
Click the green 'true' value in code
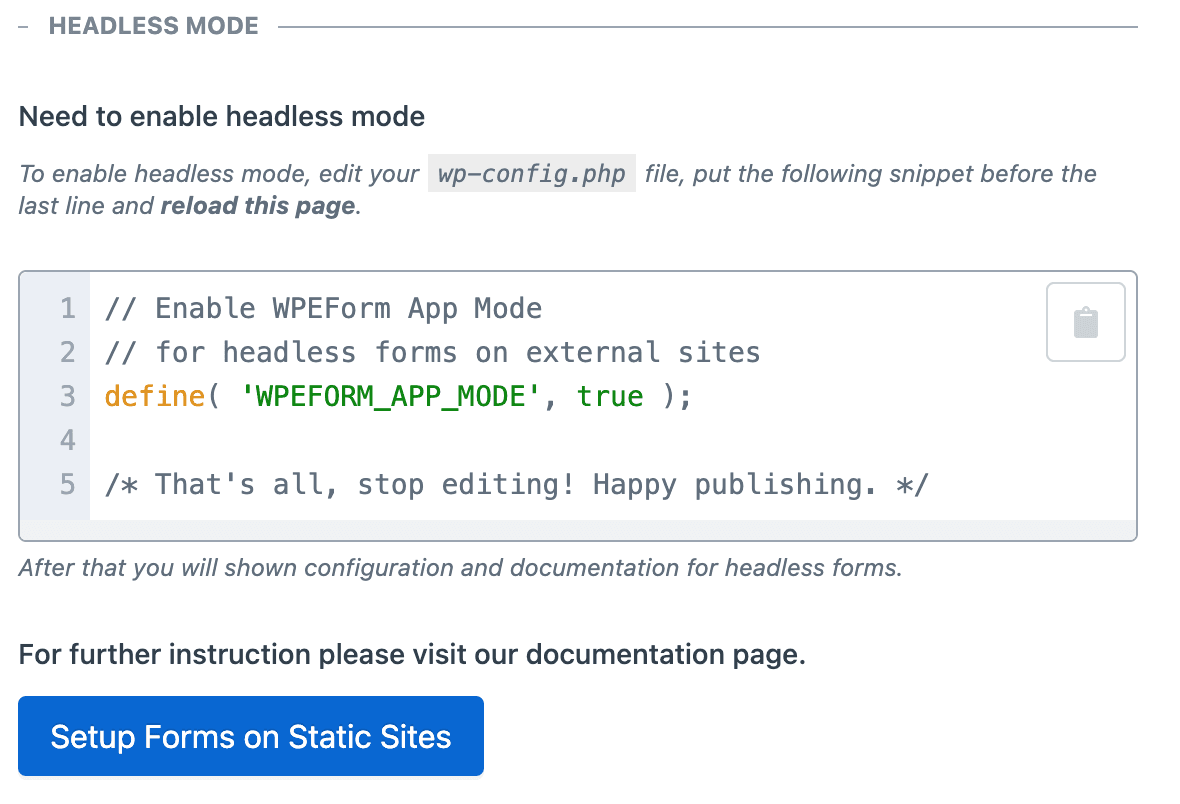(610, 396)
